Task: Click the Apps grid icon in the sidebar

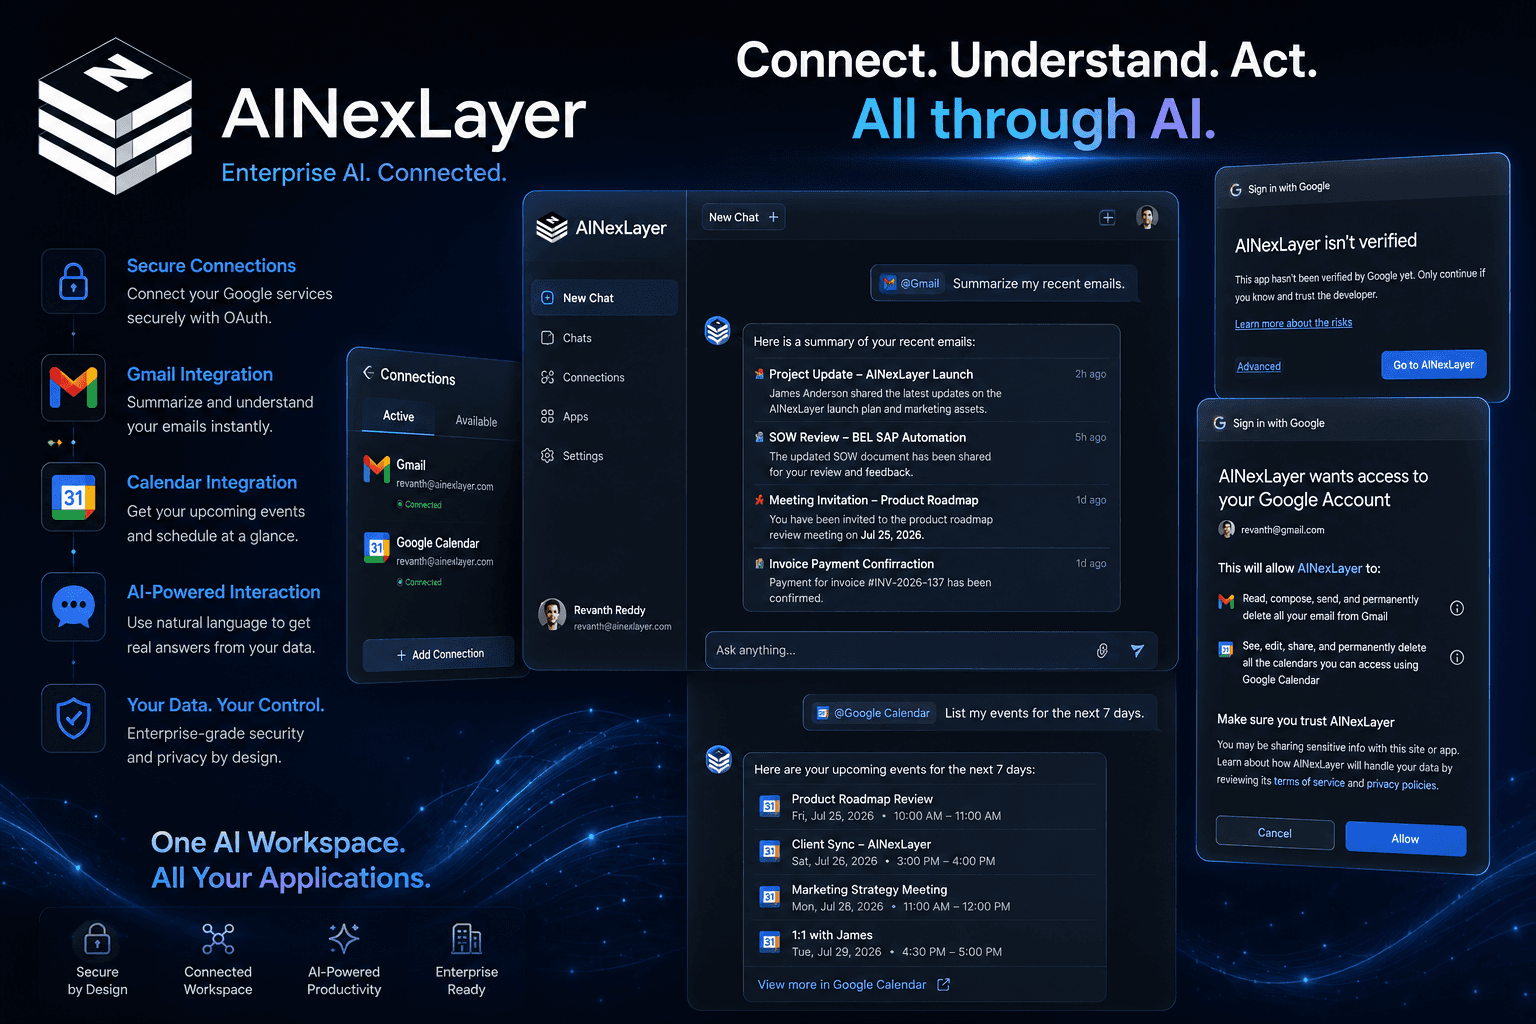Action: (x=547, y=416)
